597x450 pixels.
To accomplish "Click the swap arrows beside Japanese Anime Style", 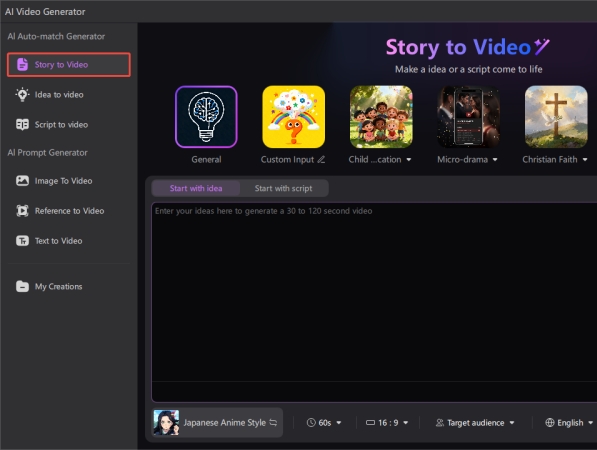I will click(x=273, y=423).
